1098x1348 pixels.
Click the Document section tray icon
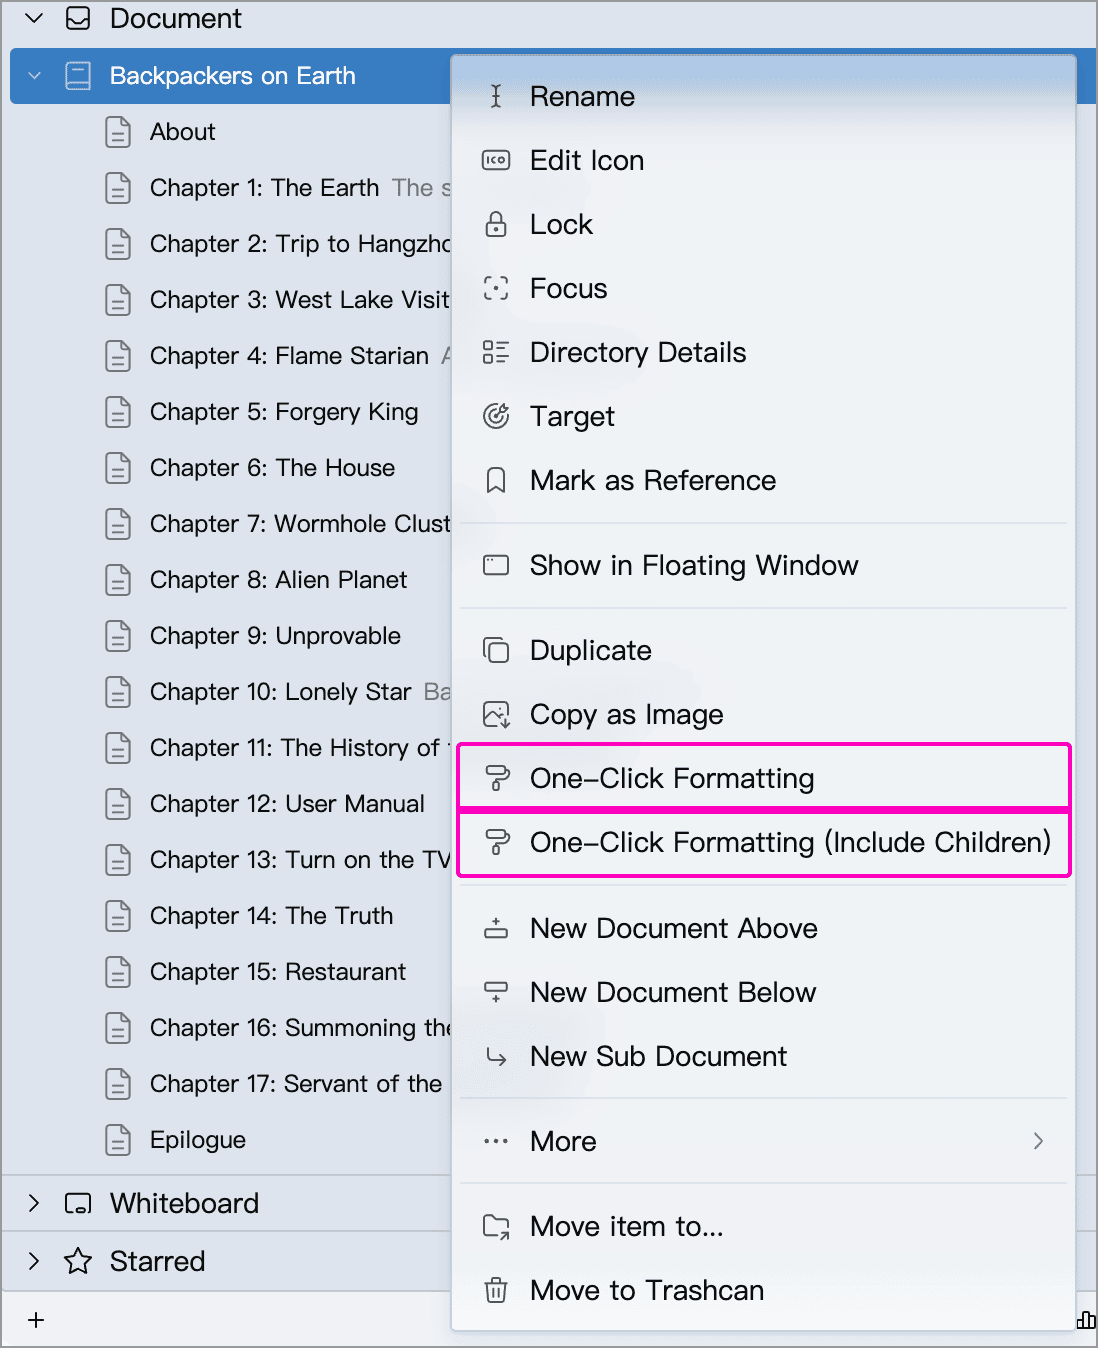tap(78, 18)
